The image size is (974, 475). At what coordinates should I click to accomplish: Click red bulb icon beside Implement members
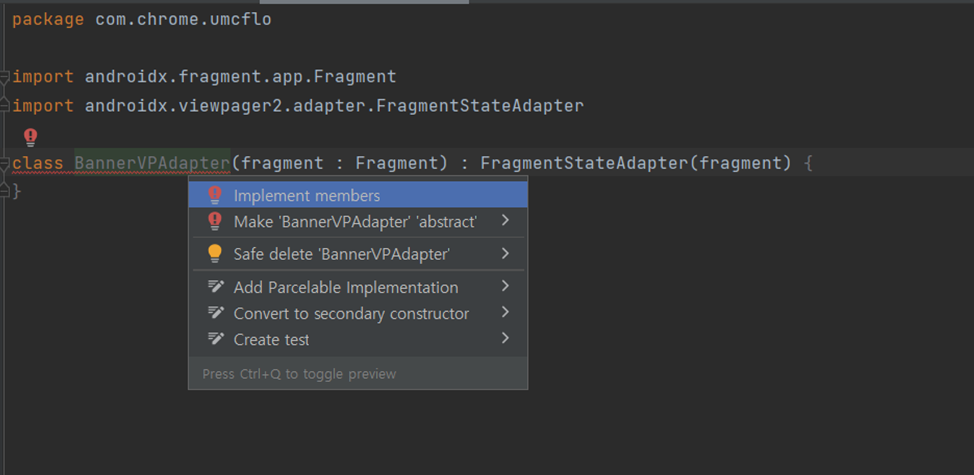pos(215,196)
